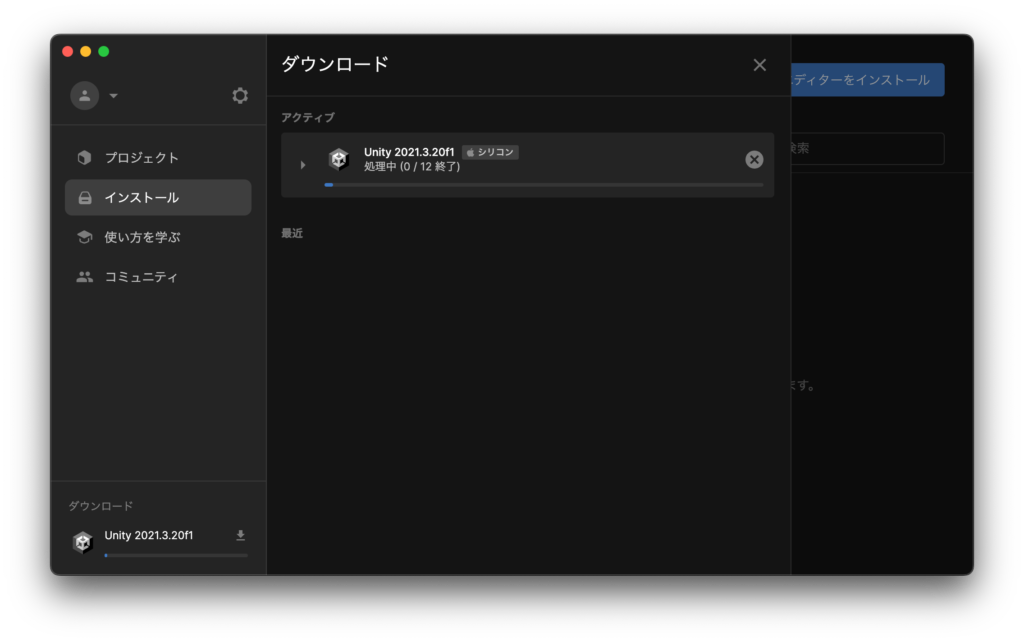
Task: Click the graduation cap learn icon
Action: pos(84,237)
